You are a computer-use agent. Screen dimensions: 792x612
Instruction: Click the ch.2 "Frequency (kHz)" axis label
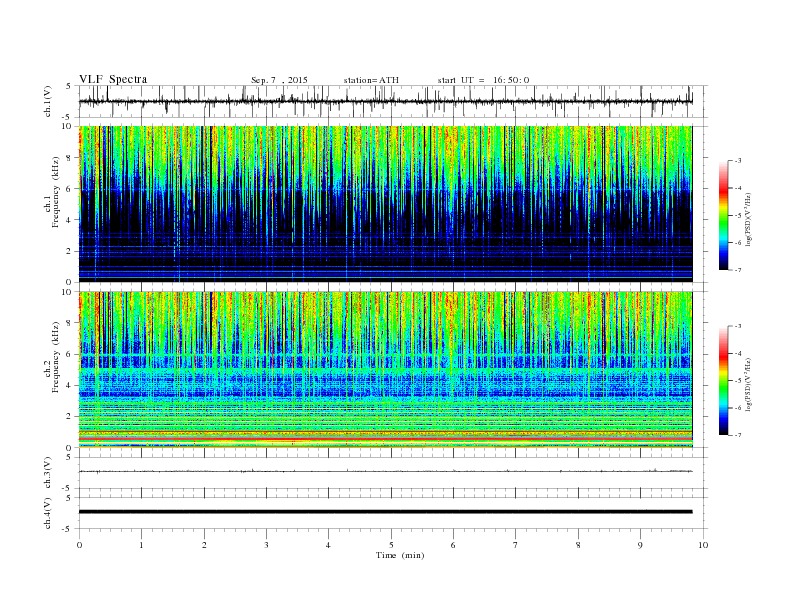pos(56,356)
